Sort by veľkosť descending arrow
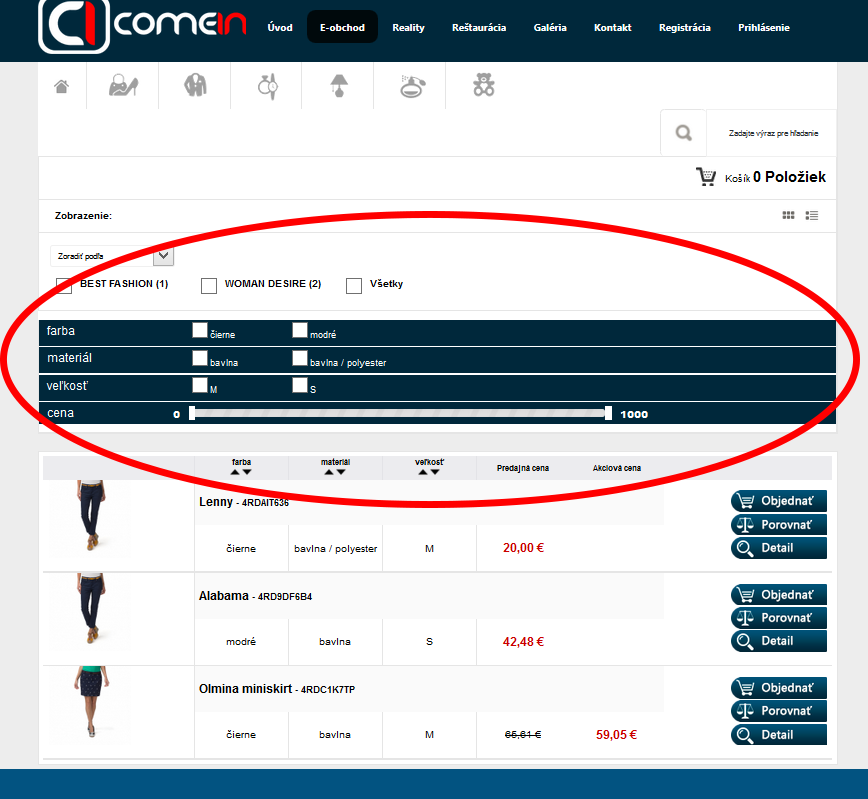 pos(436,472)
